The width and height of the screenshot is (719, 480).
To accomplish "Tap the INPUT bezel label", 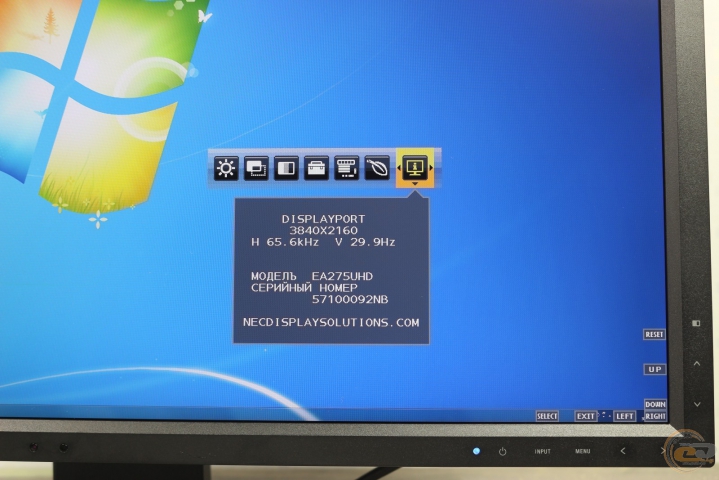I will pos(542,452).
